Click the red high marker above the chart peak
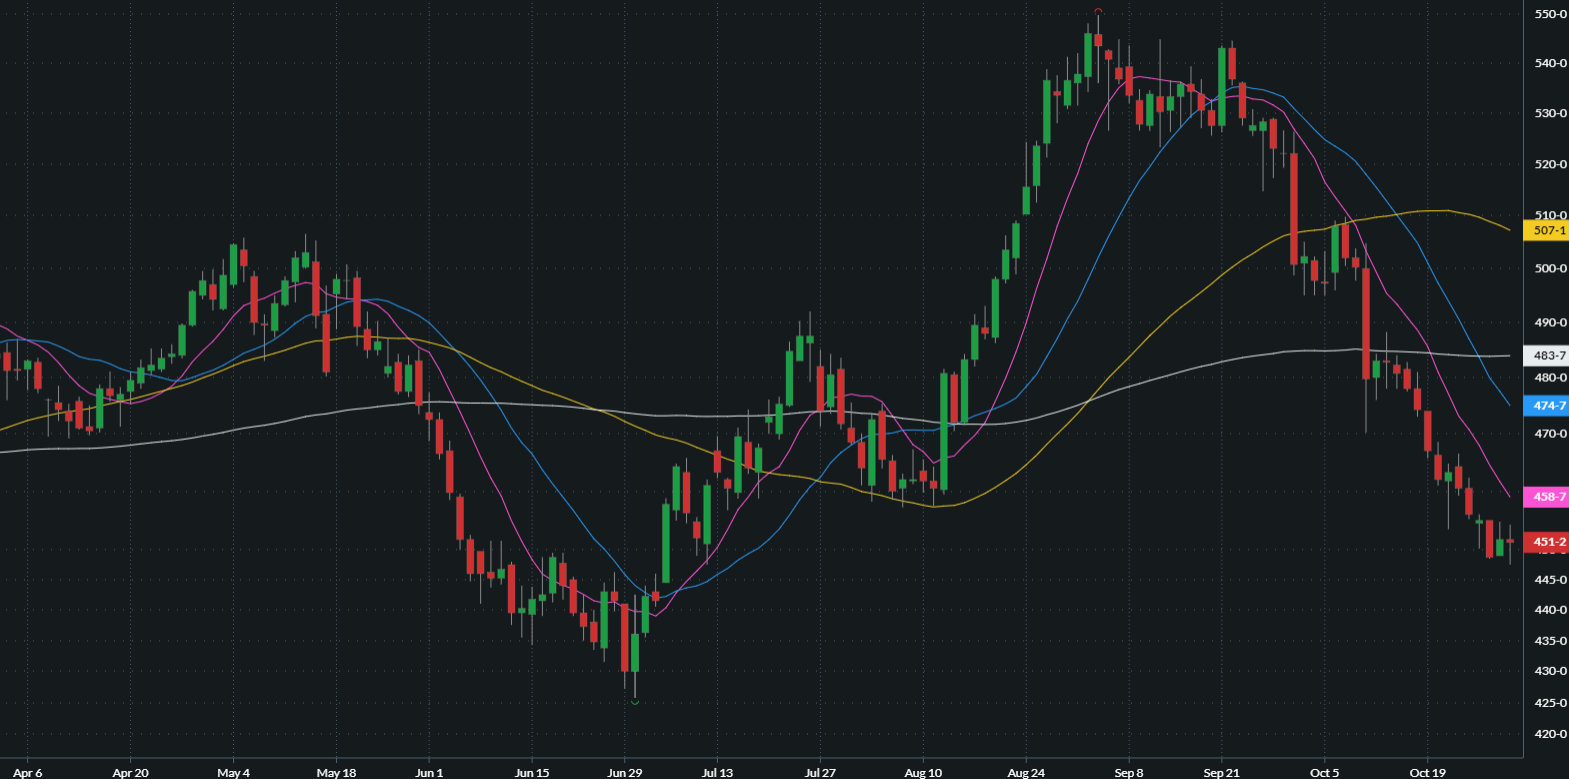The image size is (1569, 779). [1098, 11]
